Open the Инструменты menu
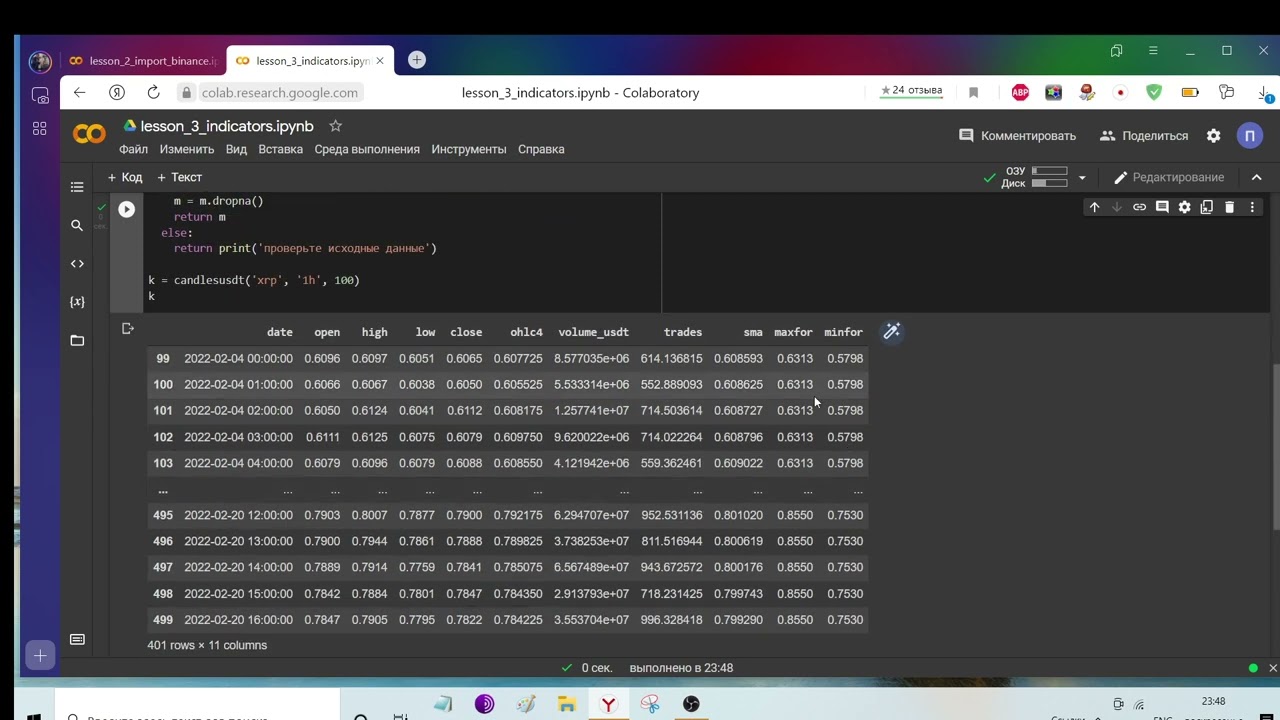Screen dimensions: 1280x720 tap(469, 149)
